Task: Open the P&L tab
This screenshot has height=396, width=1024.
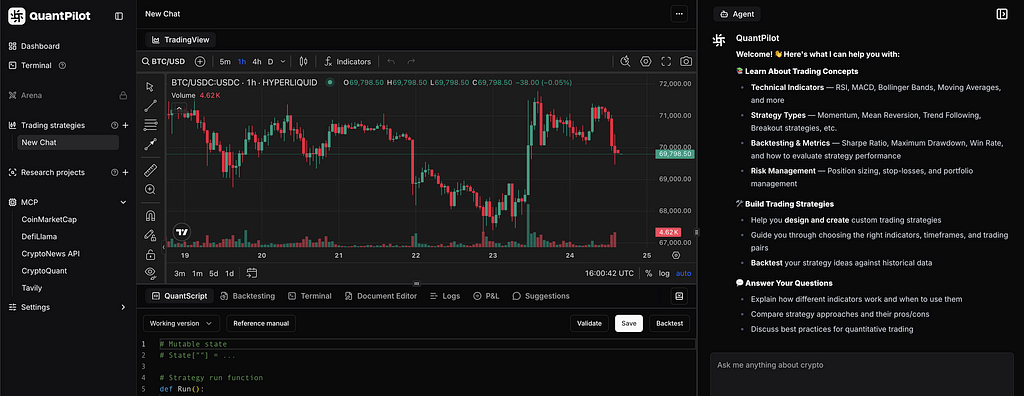Action: point(486,296)
